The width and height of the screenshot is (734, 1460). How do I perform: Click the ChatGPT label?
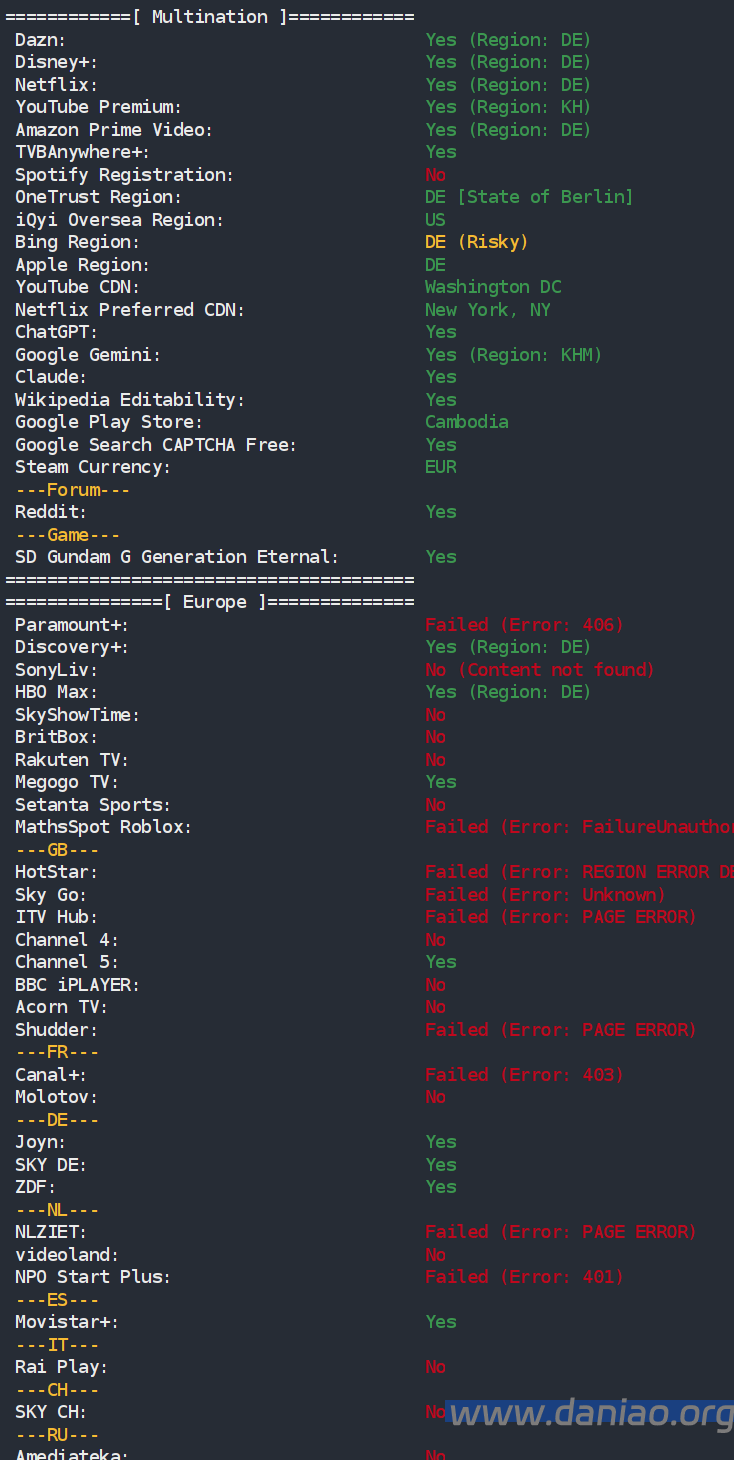point(56,332)
